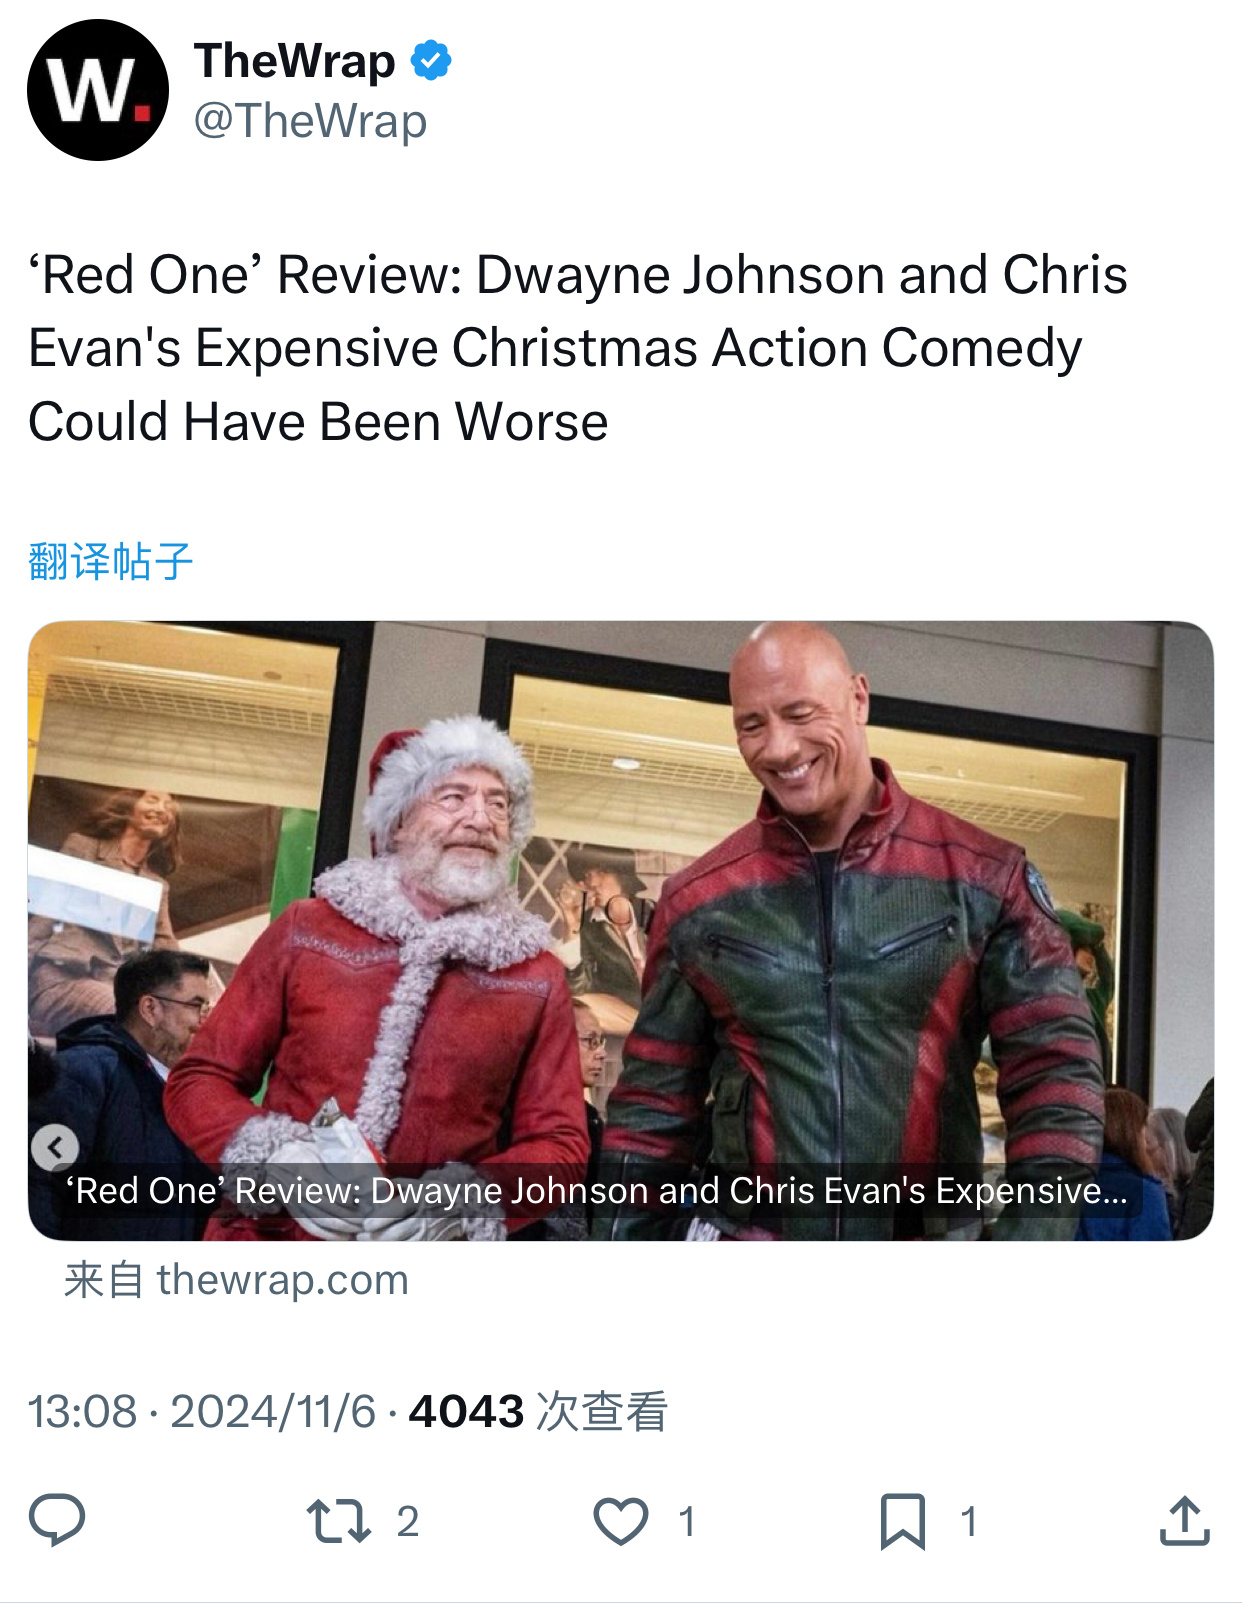The height and width of the screenshot is (1616, 1242).
Task: Click the bookmark count 1
Action: click(968, 1521)
